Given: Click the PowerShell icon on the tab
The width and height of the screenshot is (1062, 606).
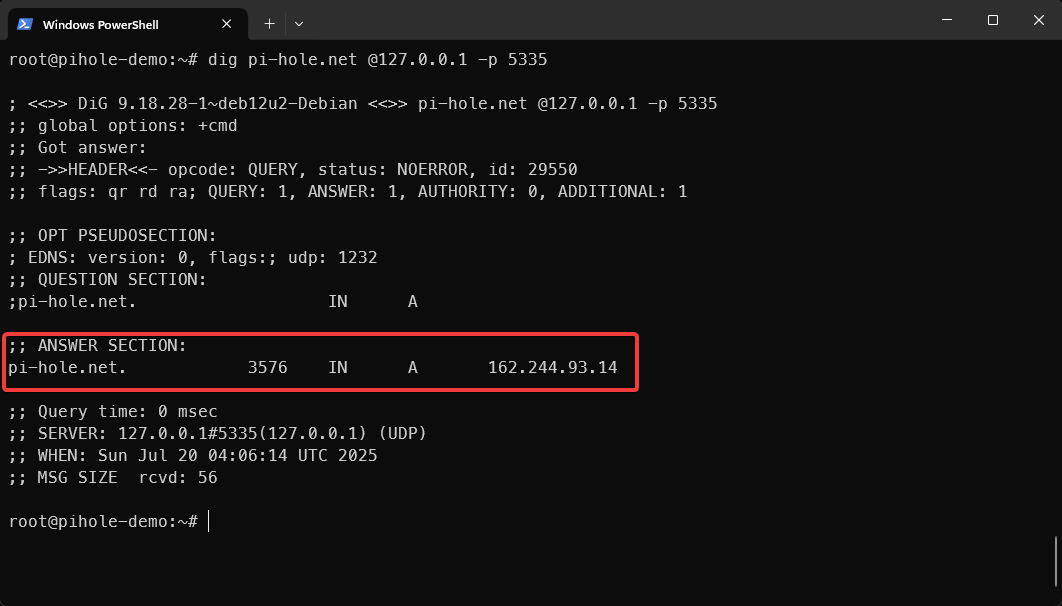Looking at the screenshot, I should tap(24, 24).
